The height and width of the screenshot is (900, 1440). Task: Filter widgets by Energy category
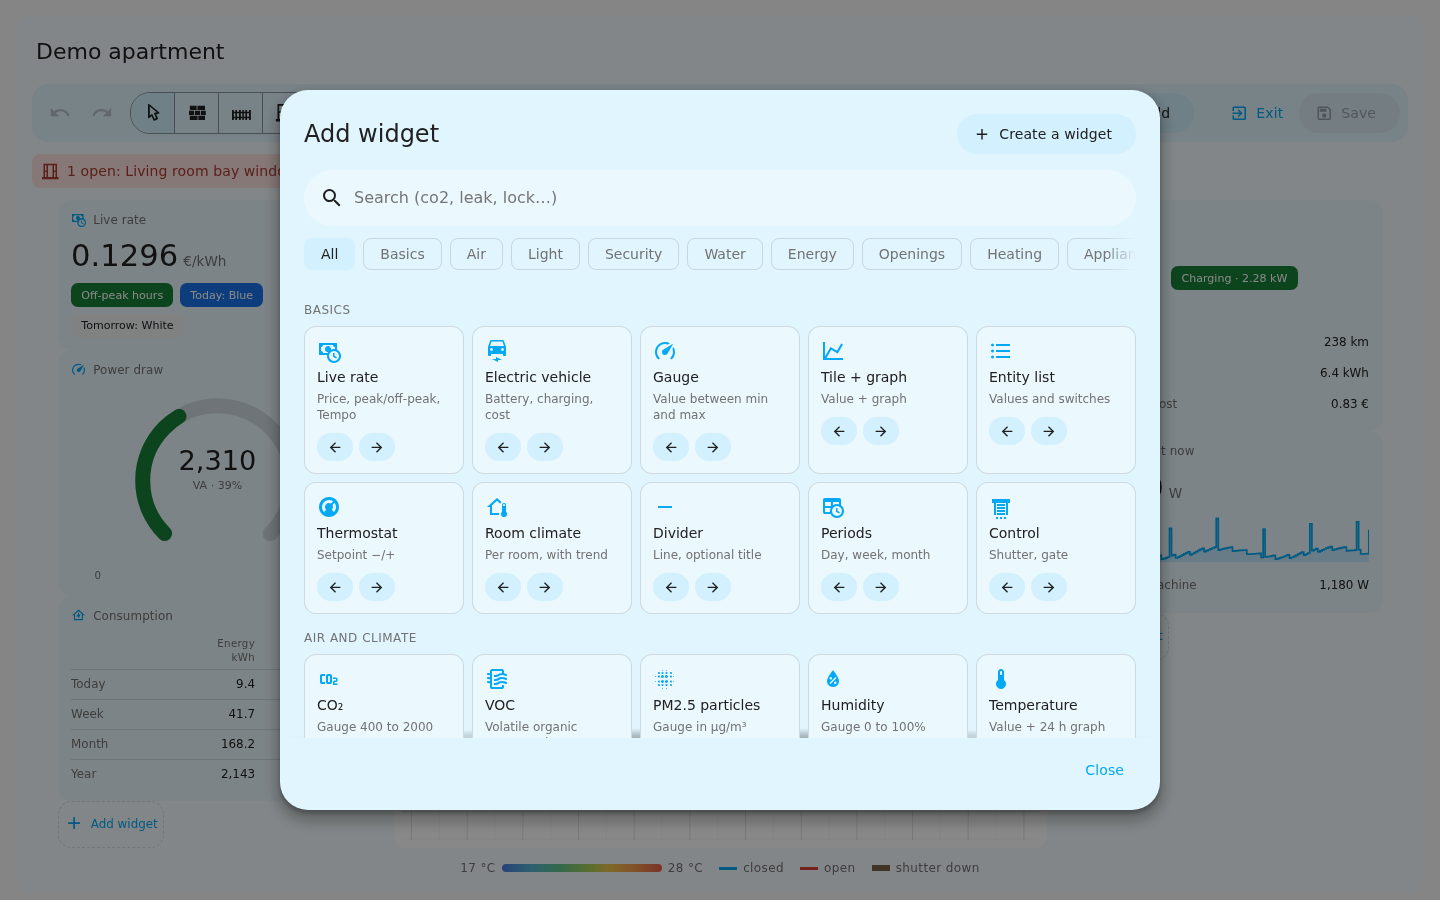[x=812, y=254]
